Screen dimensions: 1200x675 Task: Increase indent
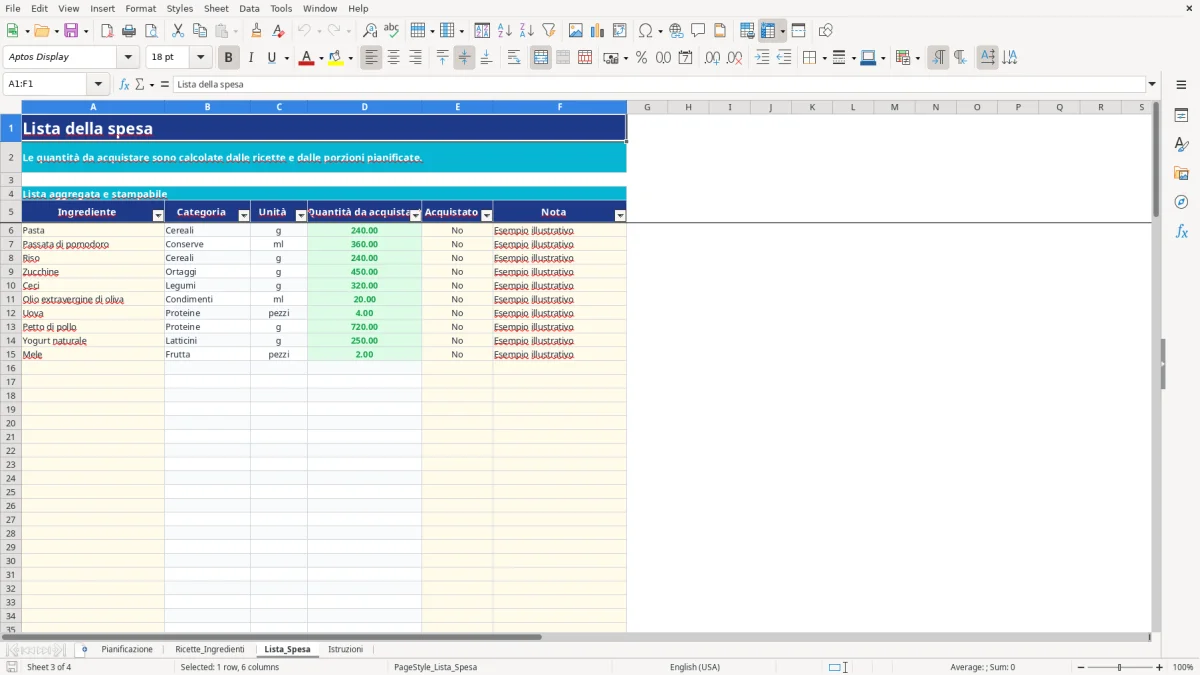(x=762, y=58)
